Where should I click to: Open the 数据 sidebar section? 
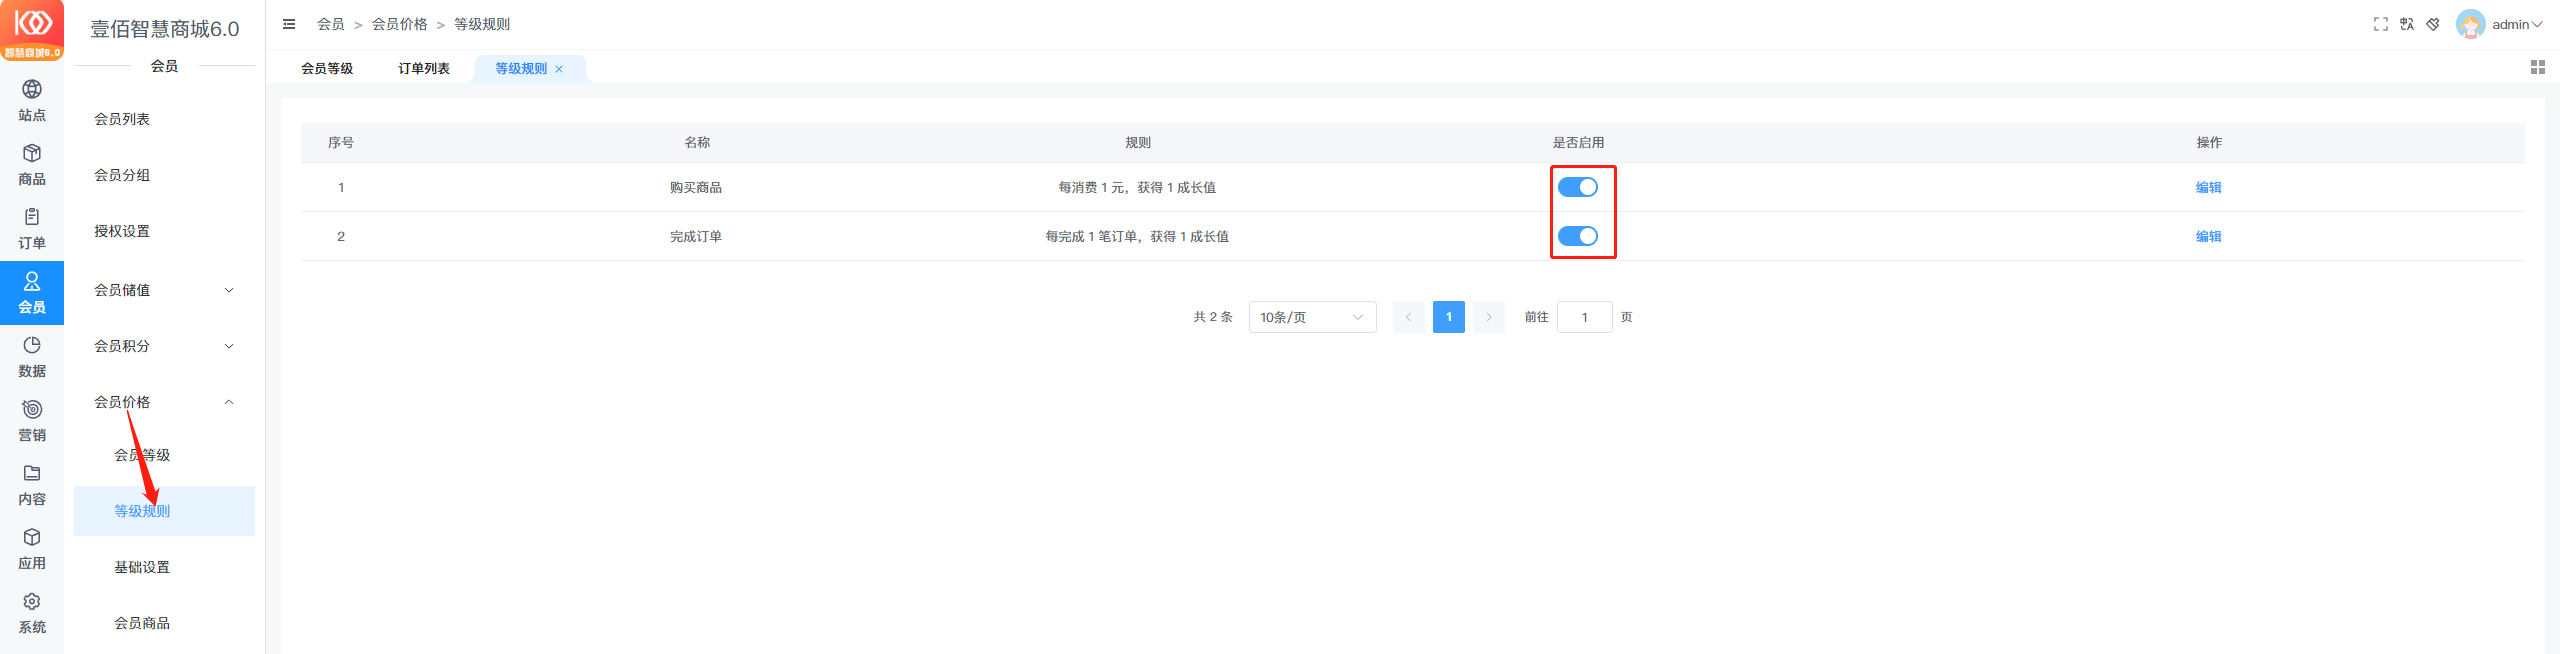pyautogui.click(x=32, y=357)
